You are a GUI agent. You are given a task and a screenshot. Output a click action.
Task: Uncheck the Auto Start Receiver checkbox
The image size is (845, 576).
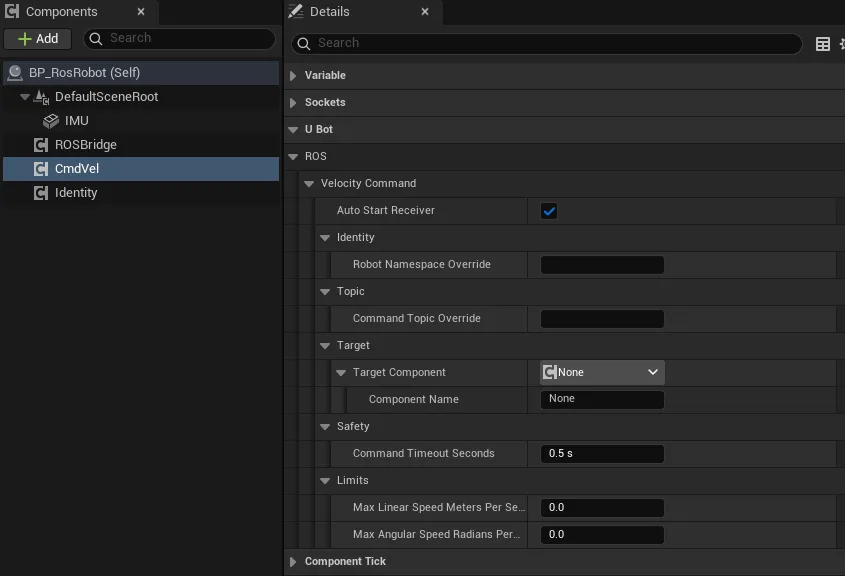(549, 211)
